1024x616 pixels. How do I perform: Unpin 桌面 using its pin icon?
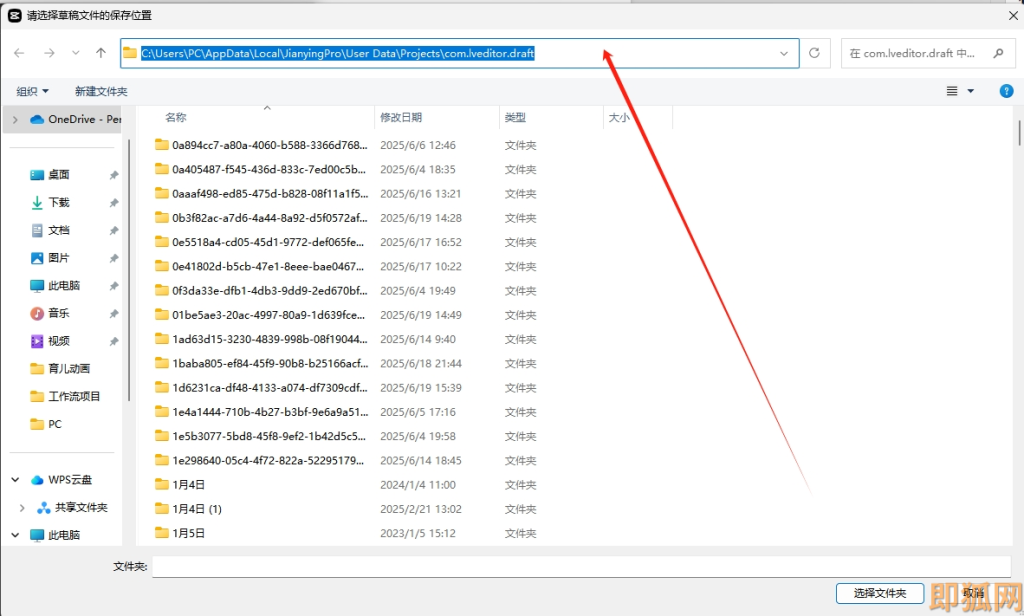[114, 175]
